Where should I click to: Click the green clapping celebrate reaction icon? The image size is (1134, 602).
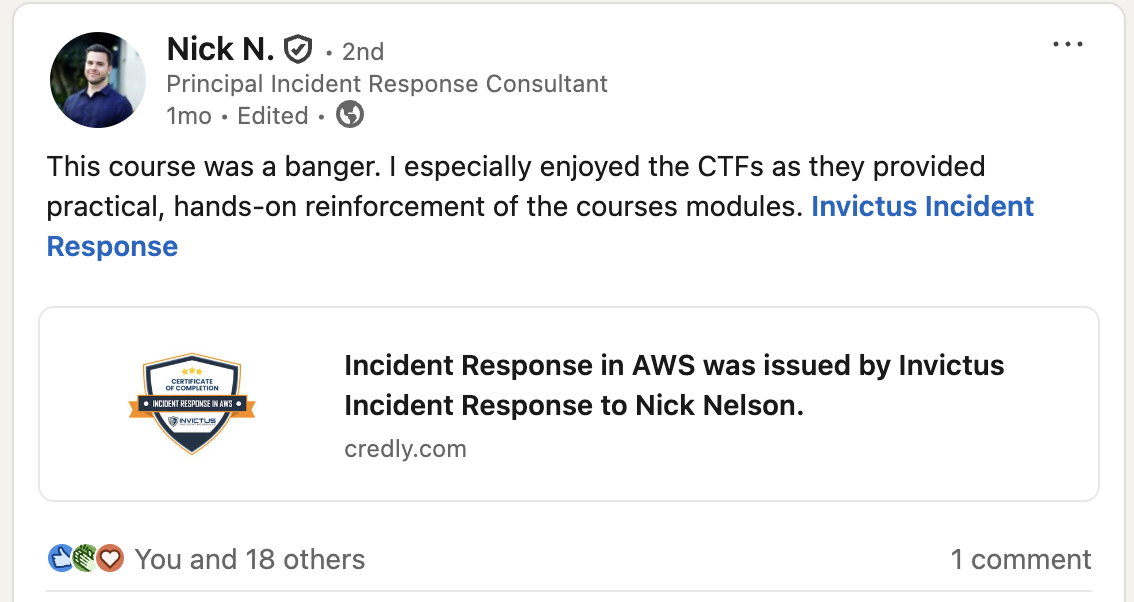click(x=85, y=559)
